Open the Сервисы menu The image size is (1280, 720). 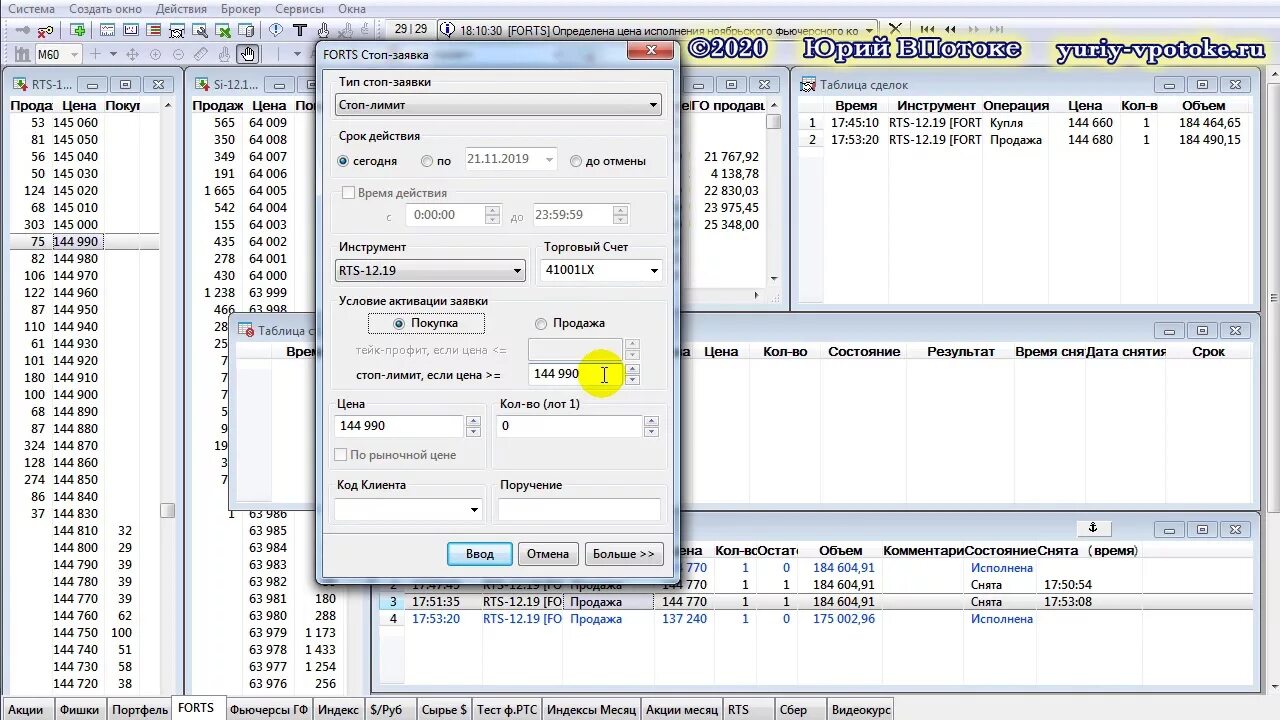pos(299,8)
